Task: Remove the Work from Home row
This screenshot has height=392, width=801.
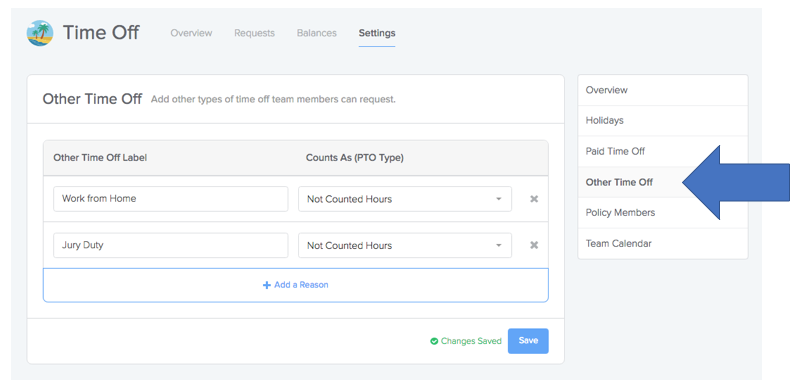Action: click(x=534, y=199)
